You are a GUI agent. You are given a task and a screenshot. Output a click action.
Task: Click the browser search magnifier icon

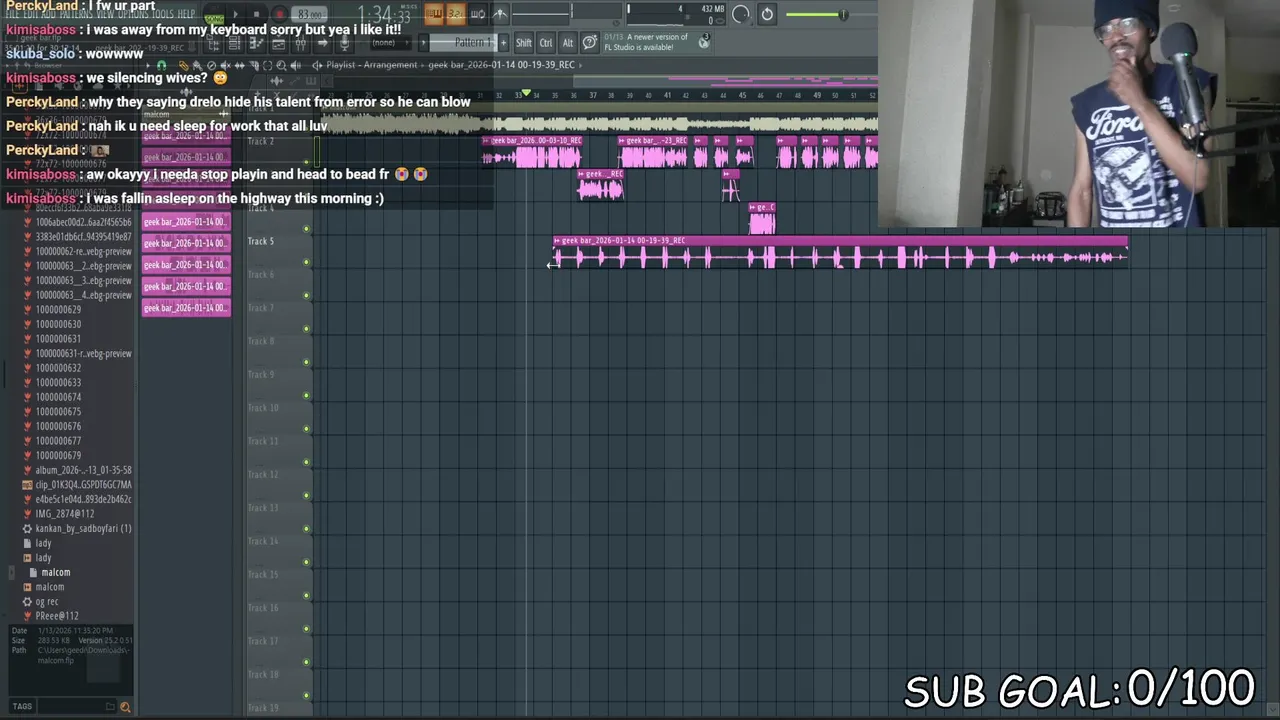[x=125, y=706]
